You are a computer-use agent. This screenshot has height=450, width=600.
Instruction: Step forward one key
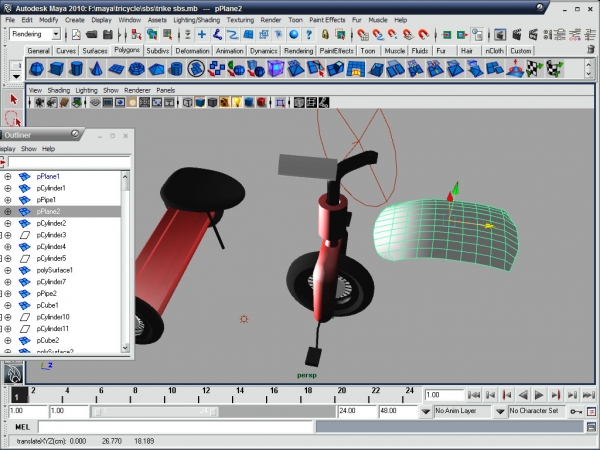556,395
